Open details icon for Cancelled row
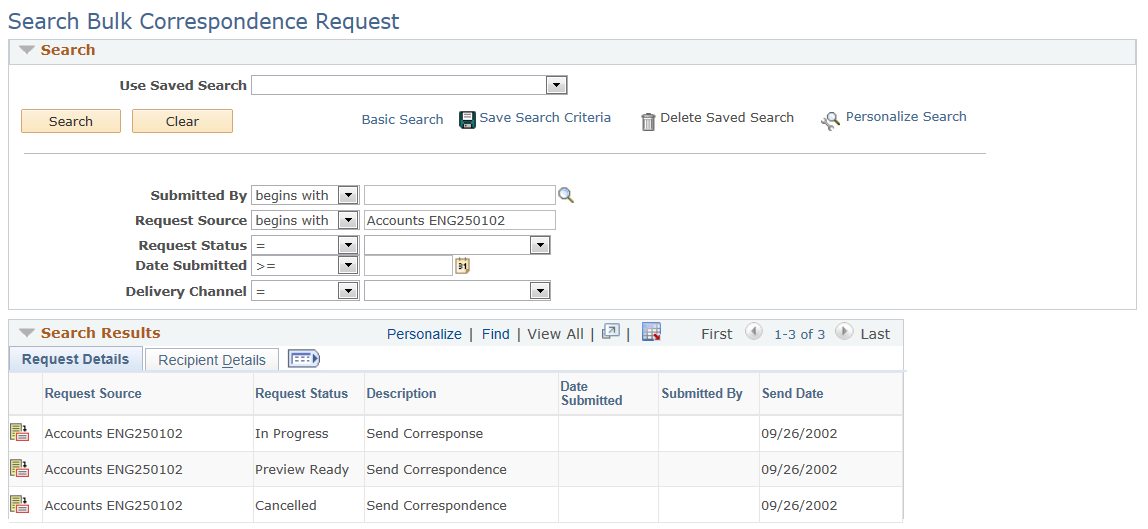The image size is (1148, 529). tap(20, 504)
